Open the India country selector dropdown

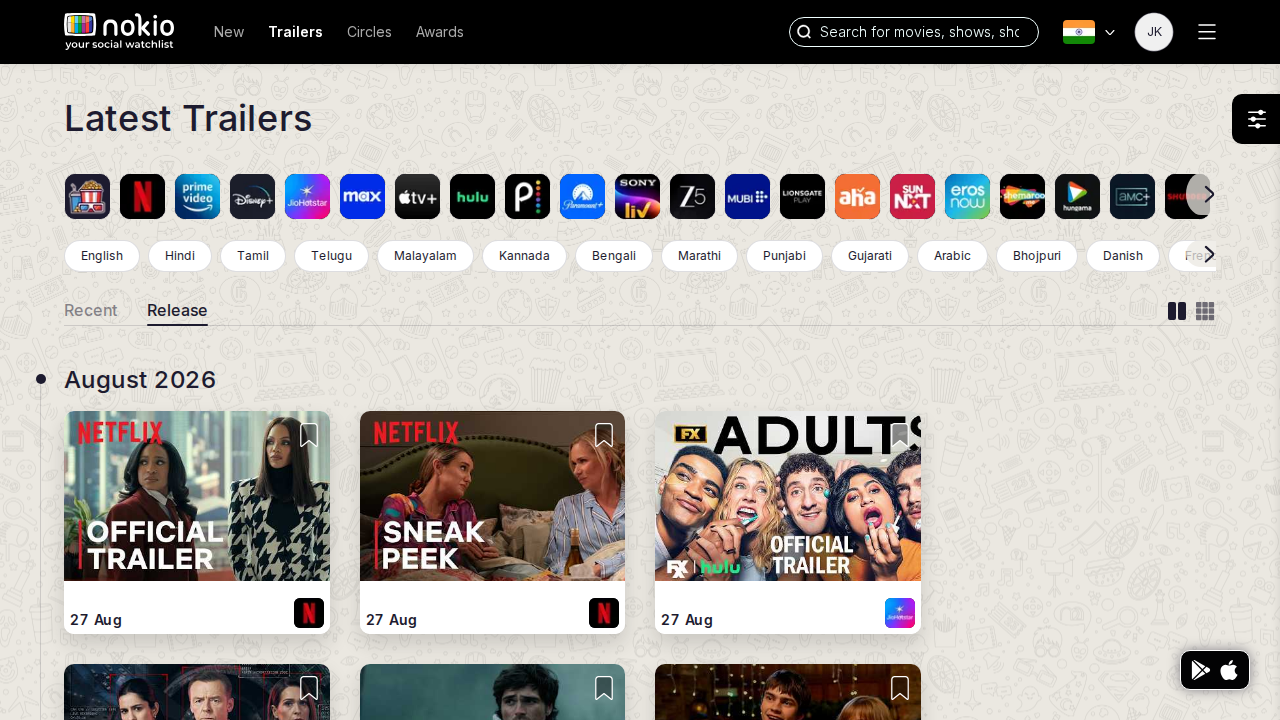pyautogui.click(x=1089, y=32)
